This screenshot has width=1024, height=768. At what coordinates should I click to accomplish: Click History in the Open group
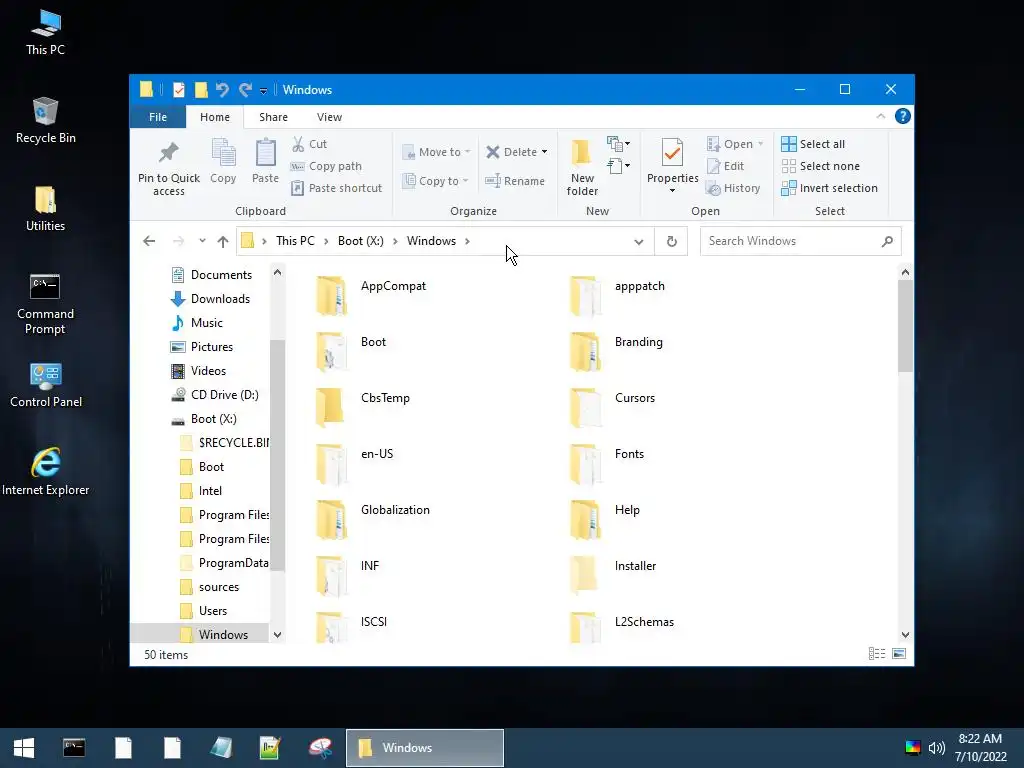(733, 188)
